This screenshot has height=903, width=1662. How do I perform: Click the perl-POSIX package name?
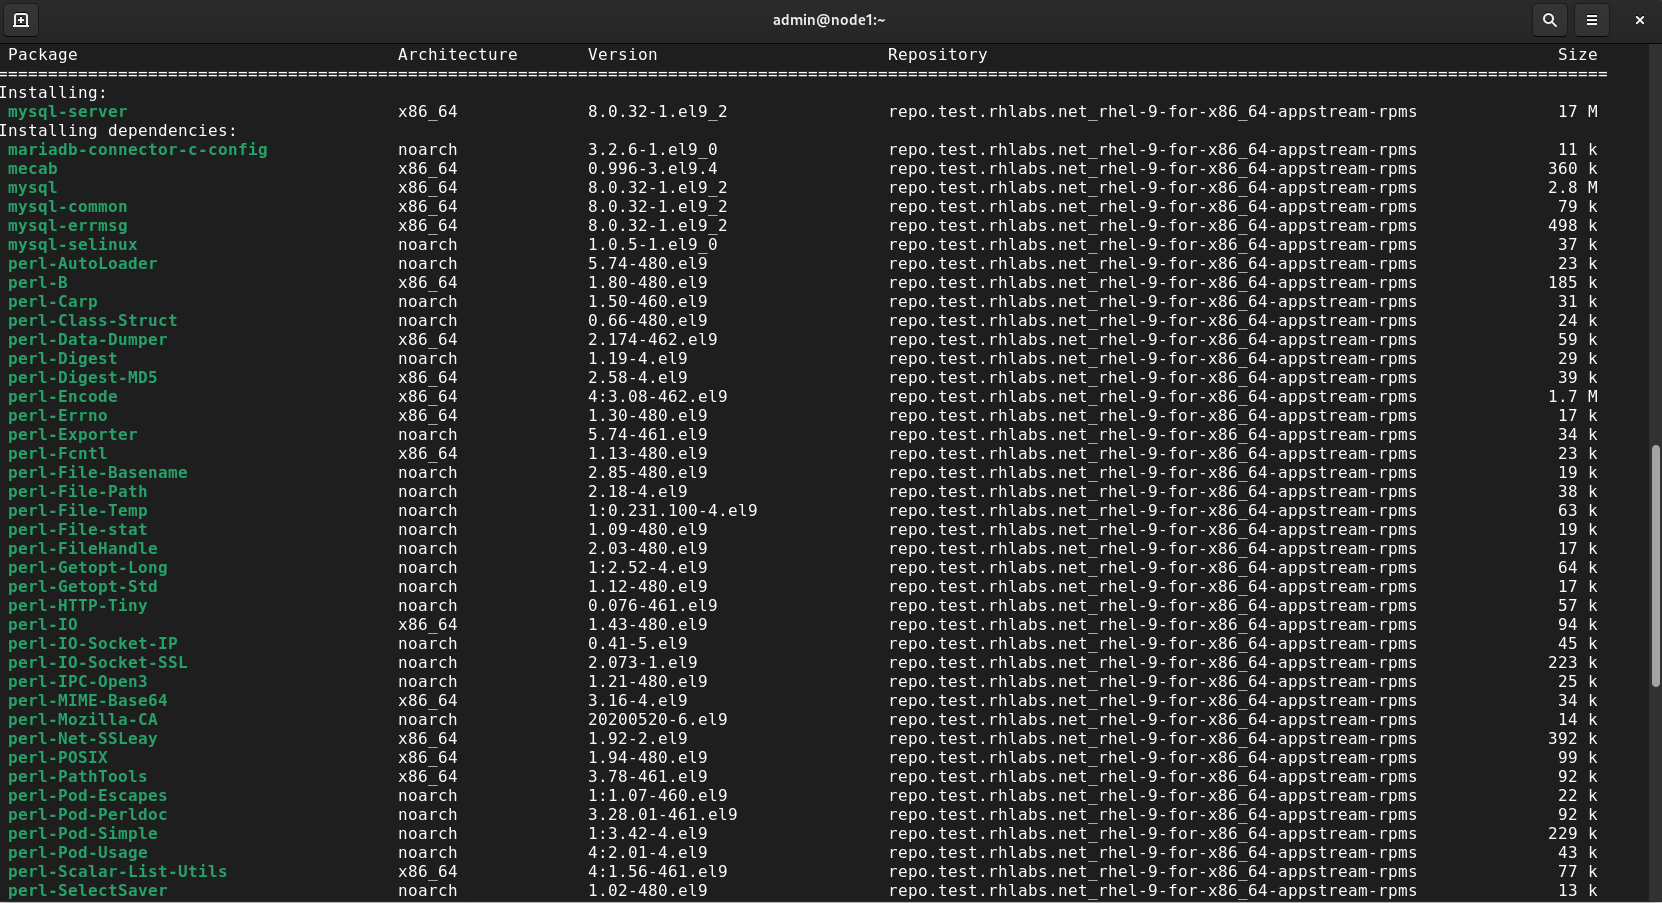tap(58, 758)
